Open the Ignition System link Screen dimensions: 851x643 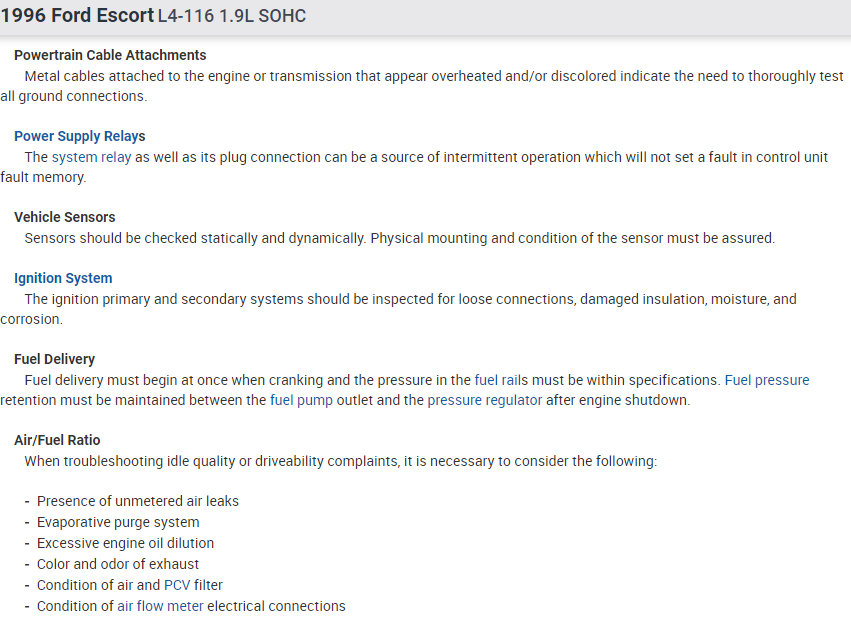(x=63, y=278)
